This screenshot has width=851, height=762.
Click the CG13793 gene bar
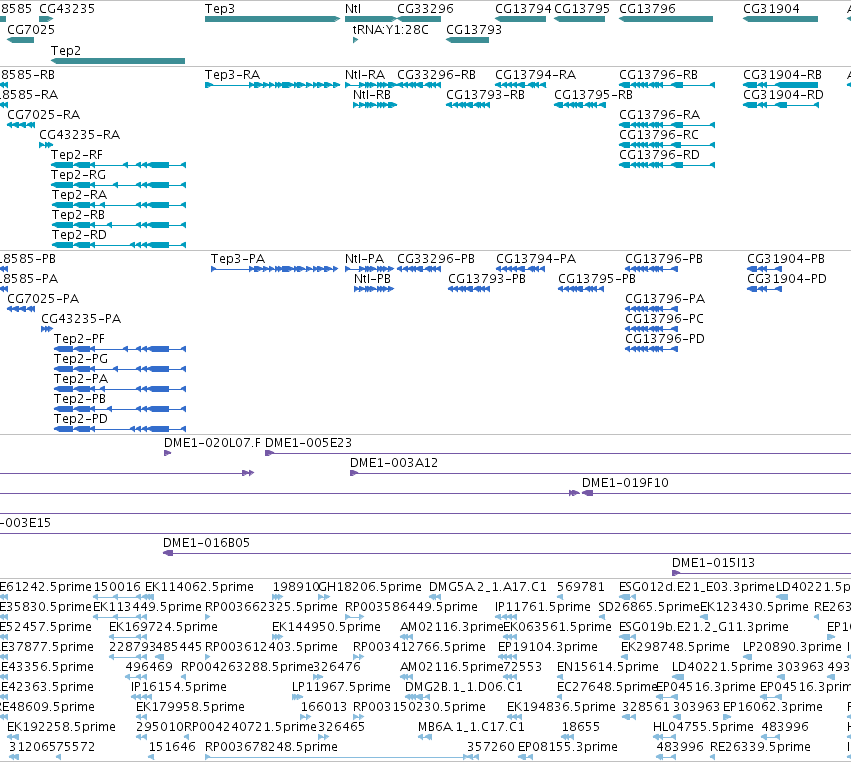pos(467,40)
